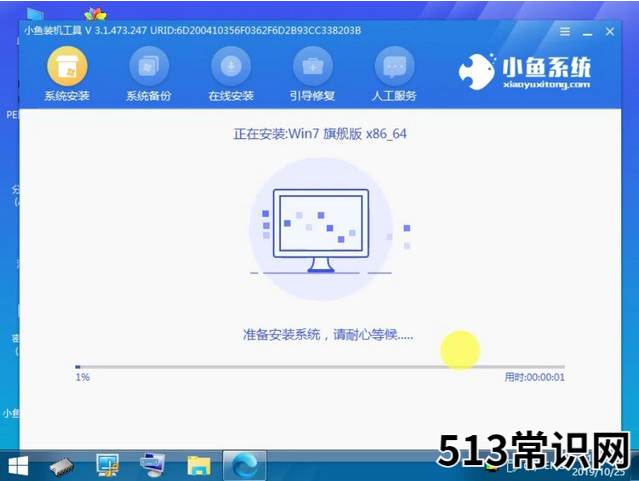Click the 正在安装:Win7 旗舰版 x86_64 heading
This screenshot has width=639, height=481.
[x=320, y=134]
